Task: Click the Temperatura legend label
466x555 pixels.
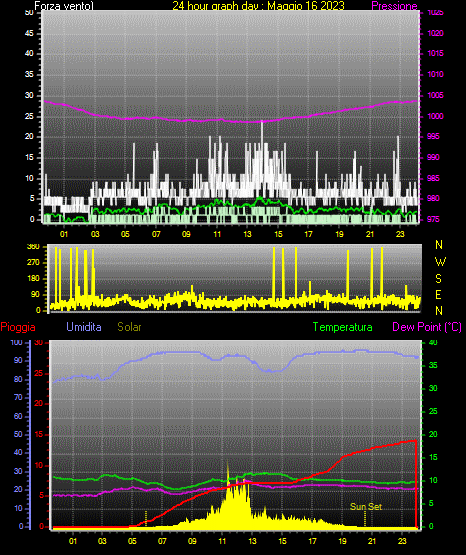Action: pos(342,327)
